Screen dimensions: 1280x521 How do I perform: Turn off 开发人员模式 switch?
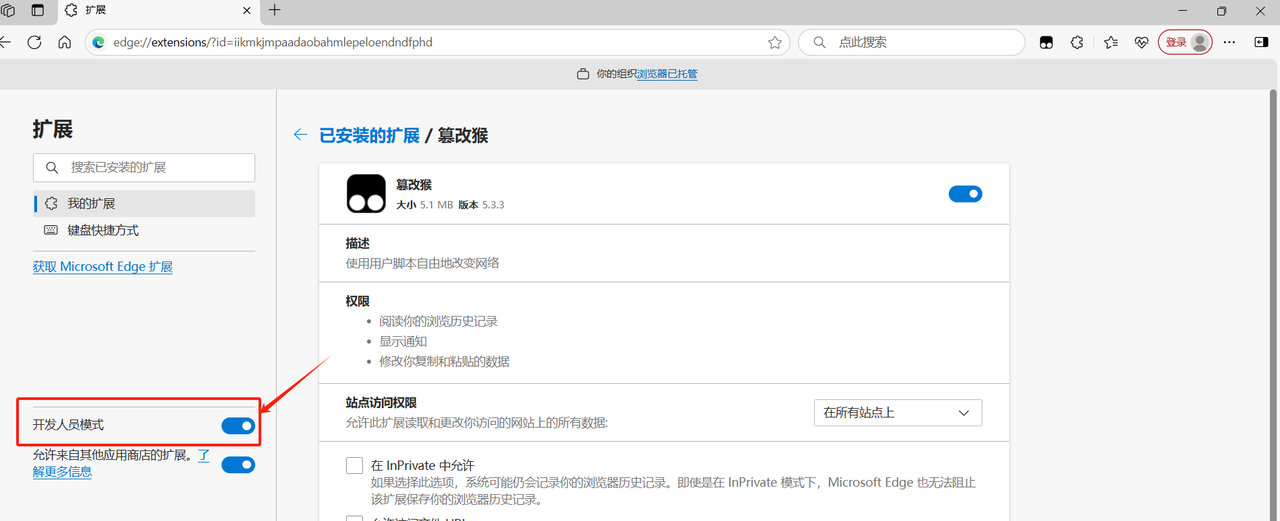click(x=238, y=426)
